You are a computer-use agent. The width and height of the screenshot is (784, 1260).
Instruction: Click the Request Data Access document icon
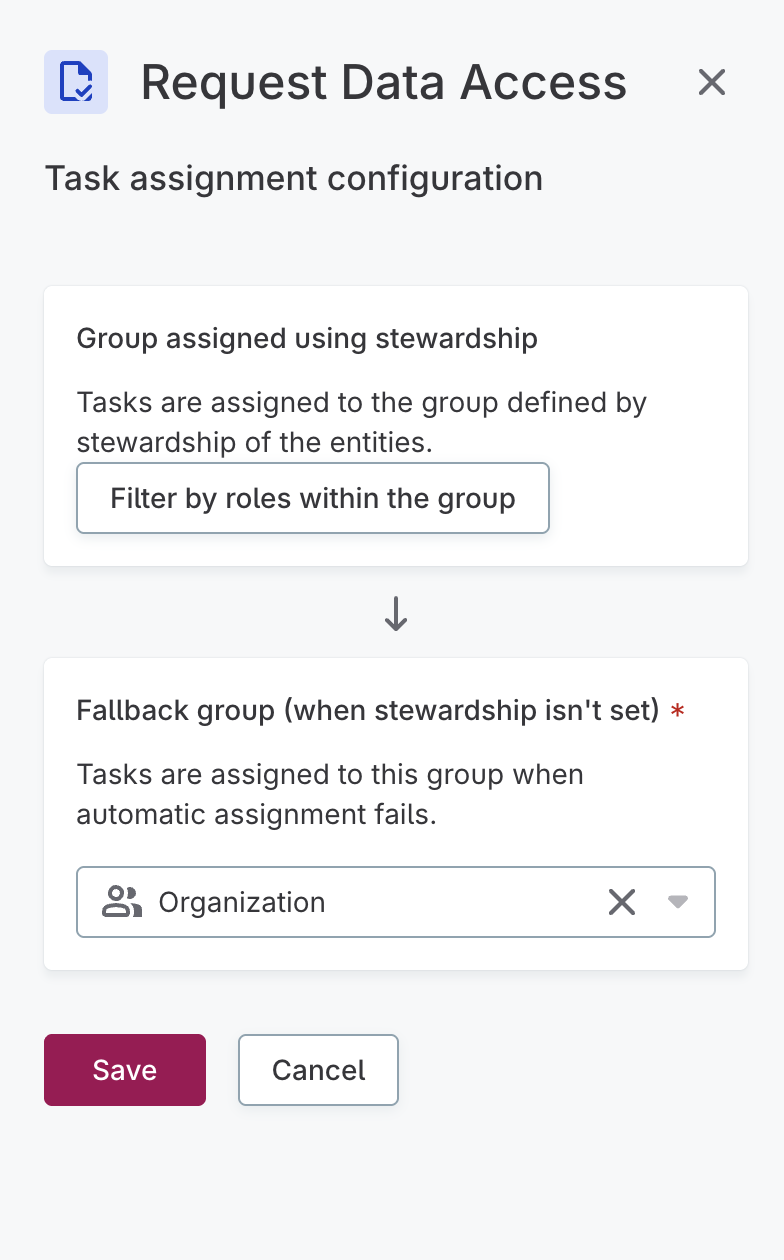[x=76, y=82]
